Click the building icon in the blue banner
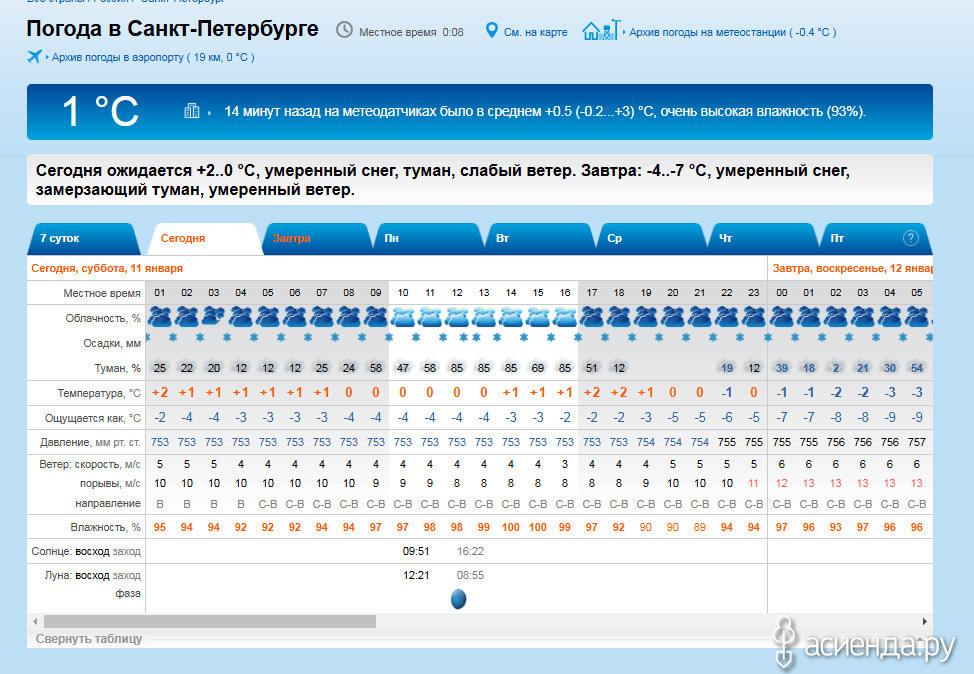This screenshot has width=974, height=674. click(192, 111)
